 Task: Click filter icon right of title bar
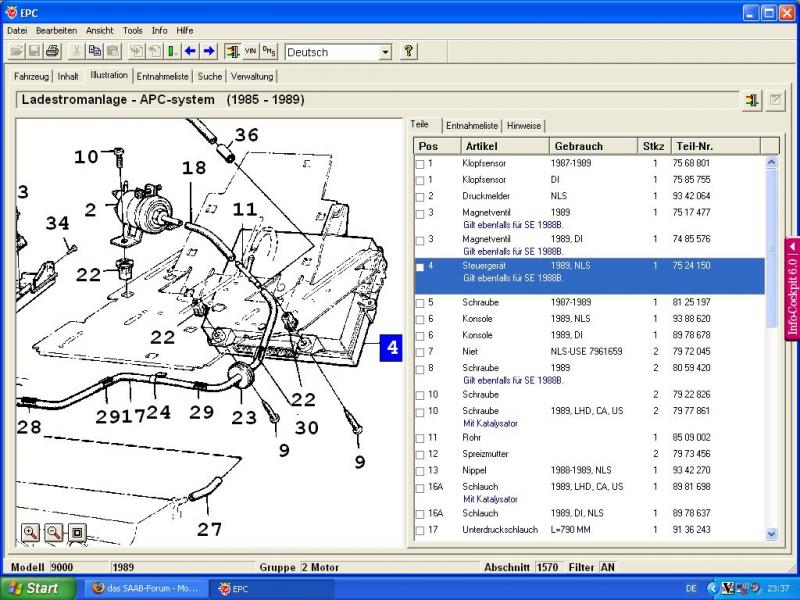pos(752,100)
